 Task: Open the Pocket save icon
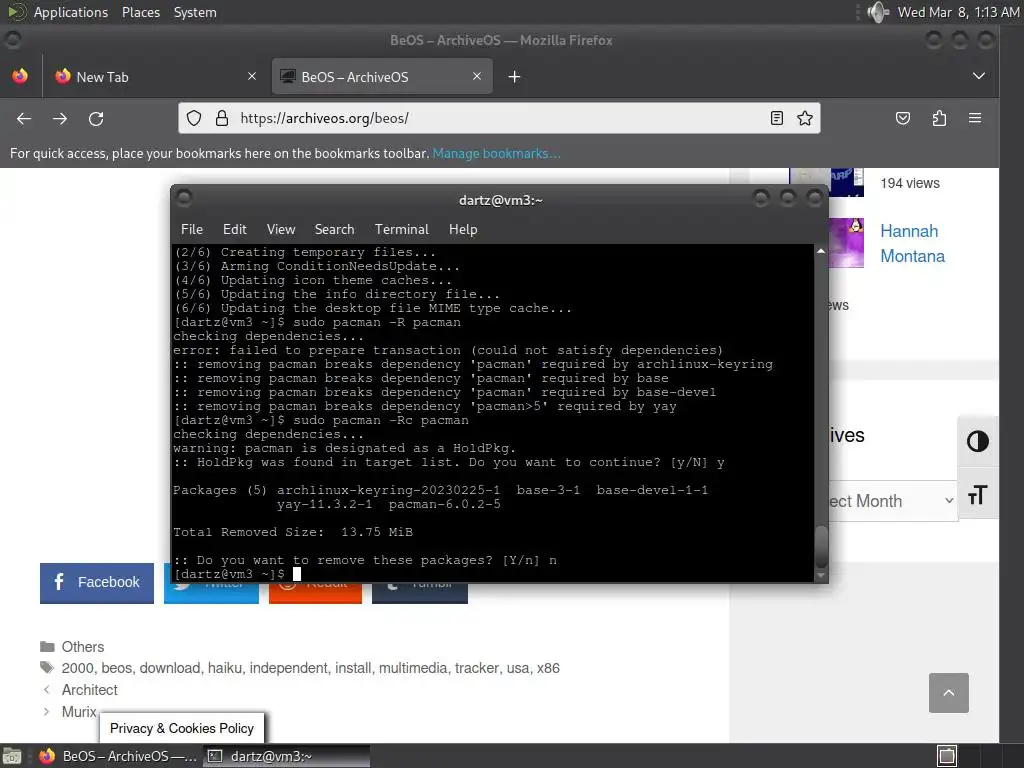pos(903,118)
